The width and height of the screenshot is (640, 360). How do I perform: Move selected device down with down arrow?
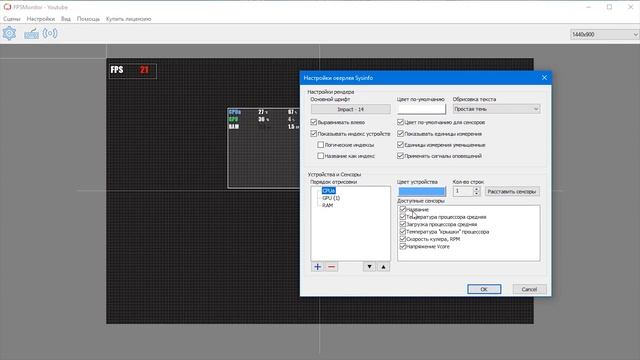(369, 267)
